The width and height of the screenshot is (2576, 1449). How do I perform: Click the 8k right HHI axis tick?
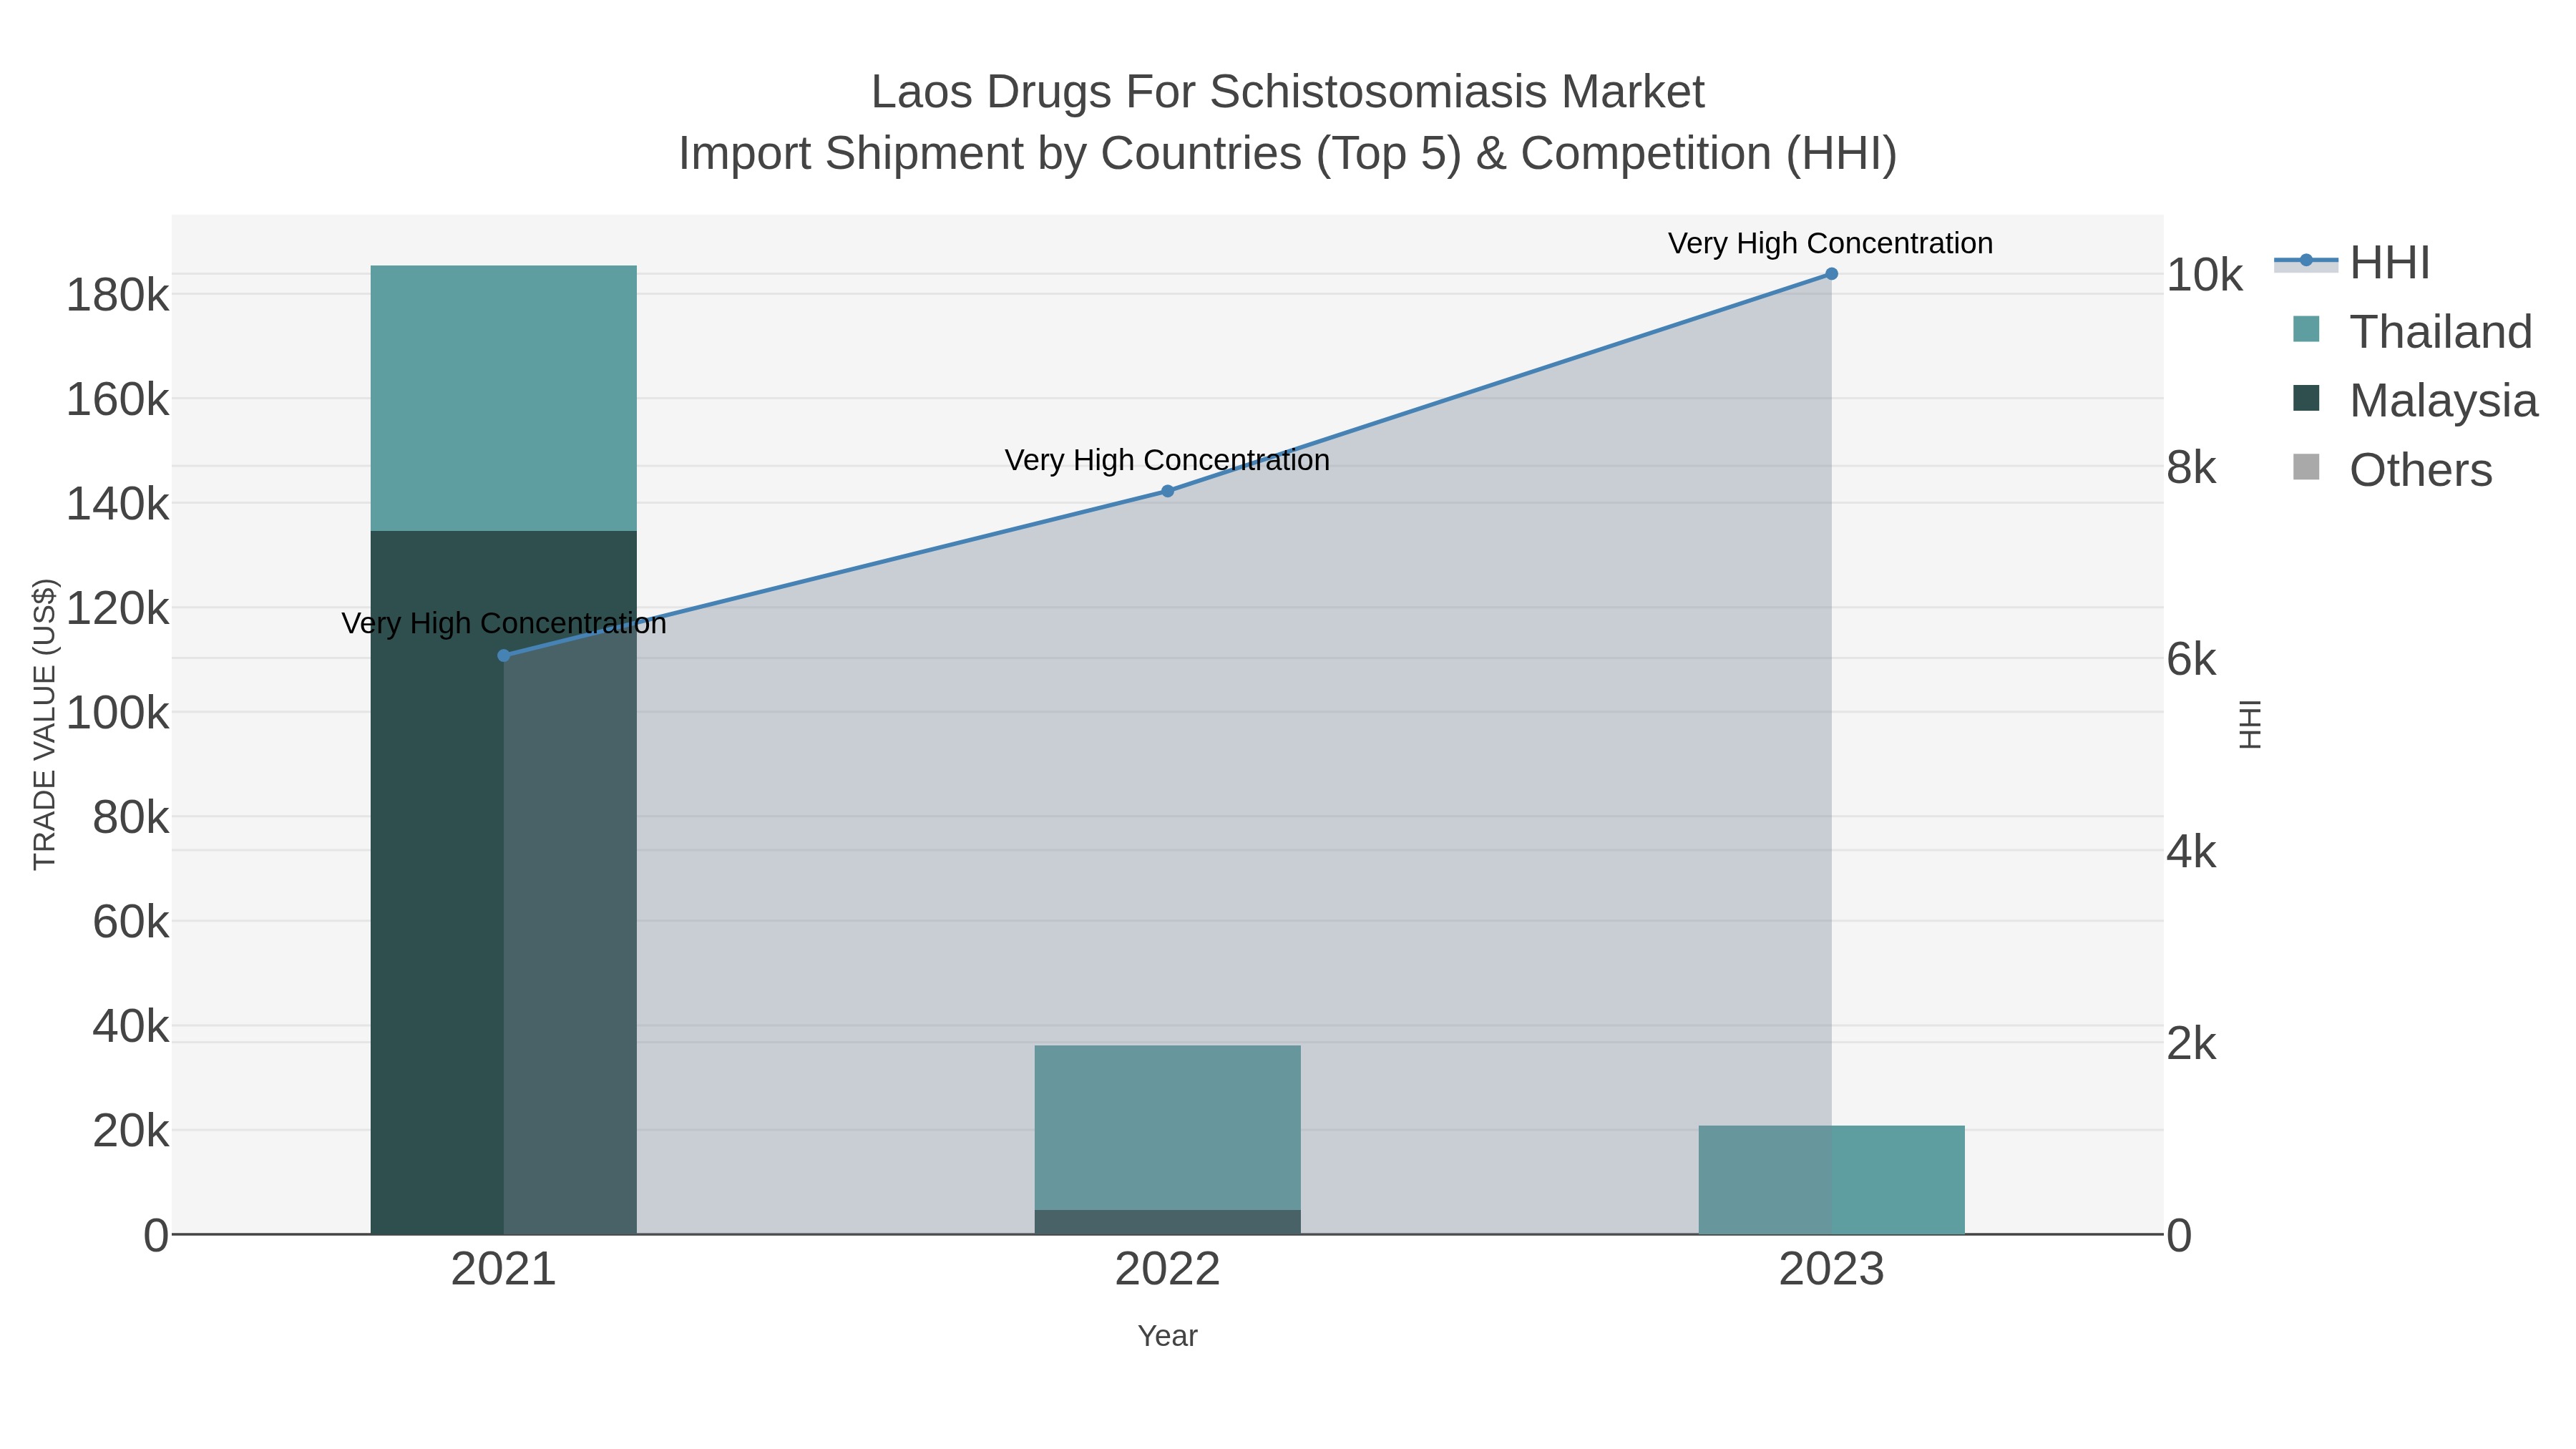tap(2192, 468)
